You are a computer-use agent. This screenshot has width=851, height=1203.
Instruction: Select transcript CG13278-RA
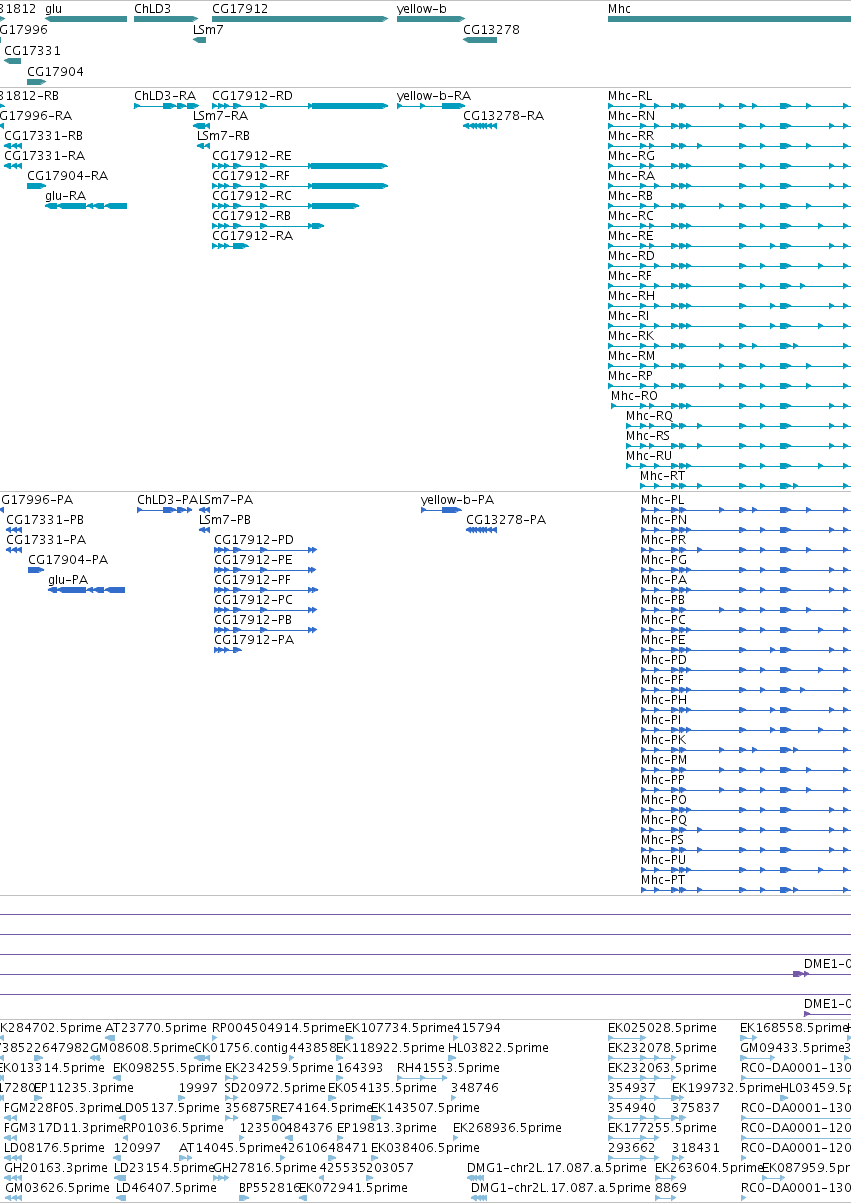[504, 116]
